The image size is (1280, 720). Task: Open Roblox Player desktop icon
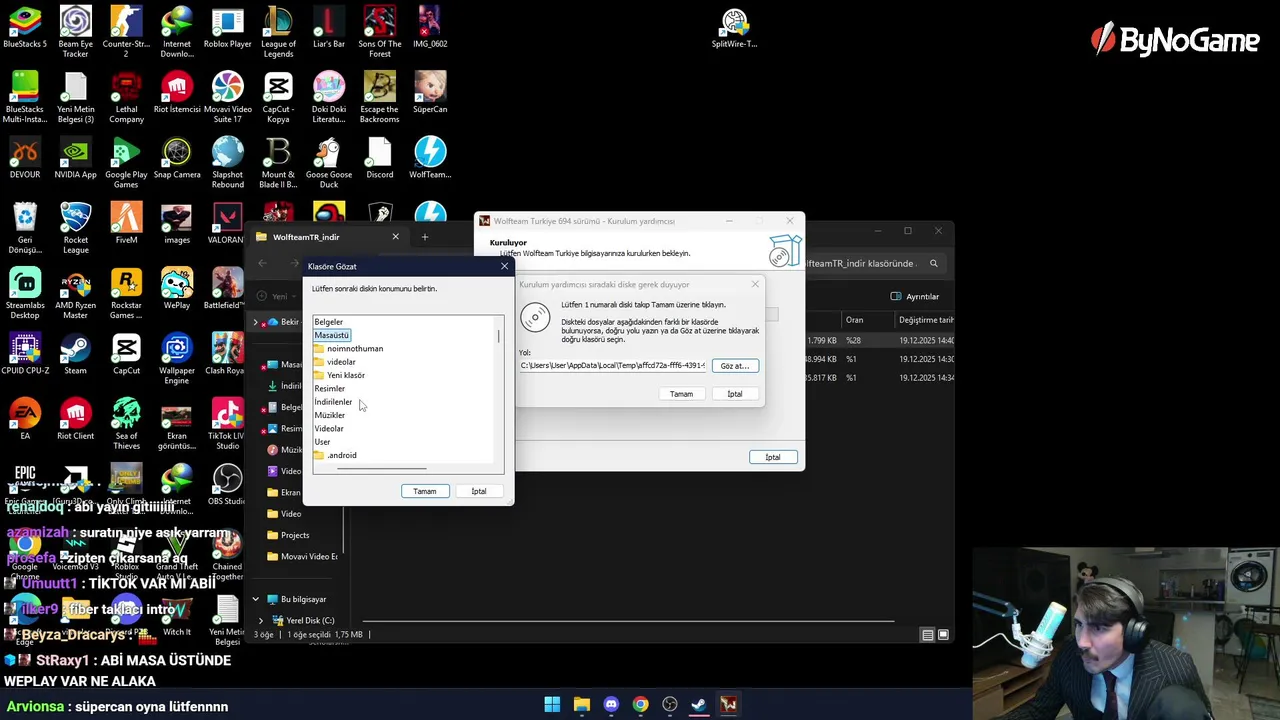[227, 28]
